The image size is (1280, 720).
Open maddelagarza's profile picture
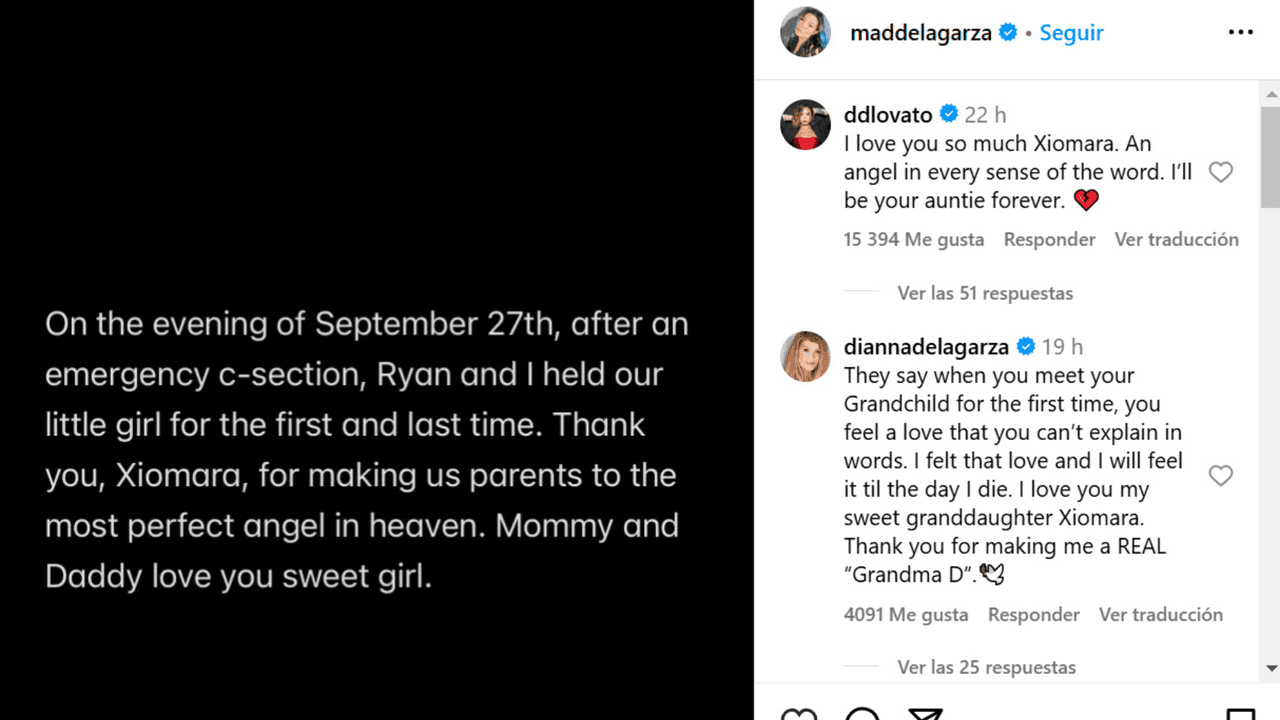(x=805, y=31)
